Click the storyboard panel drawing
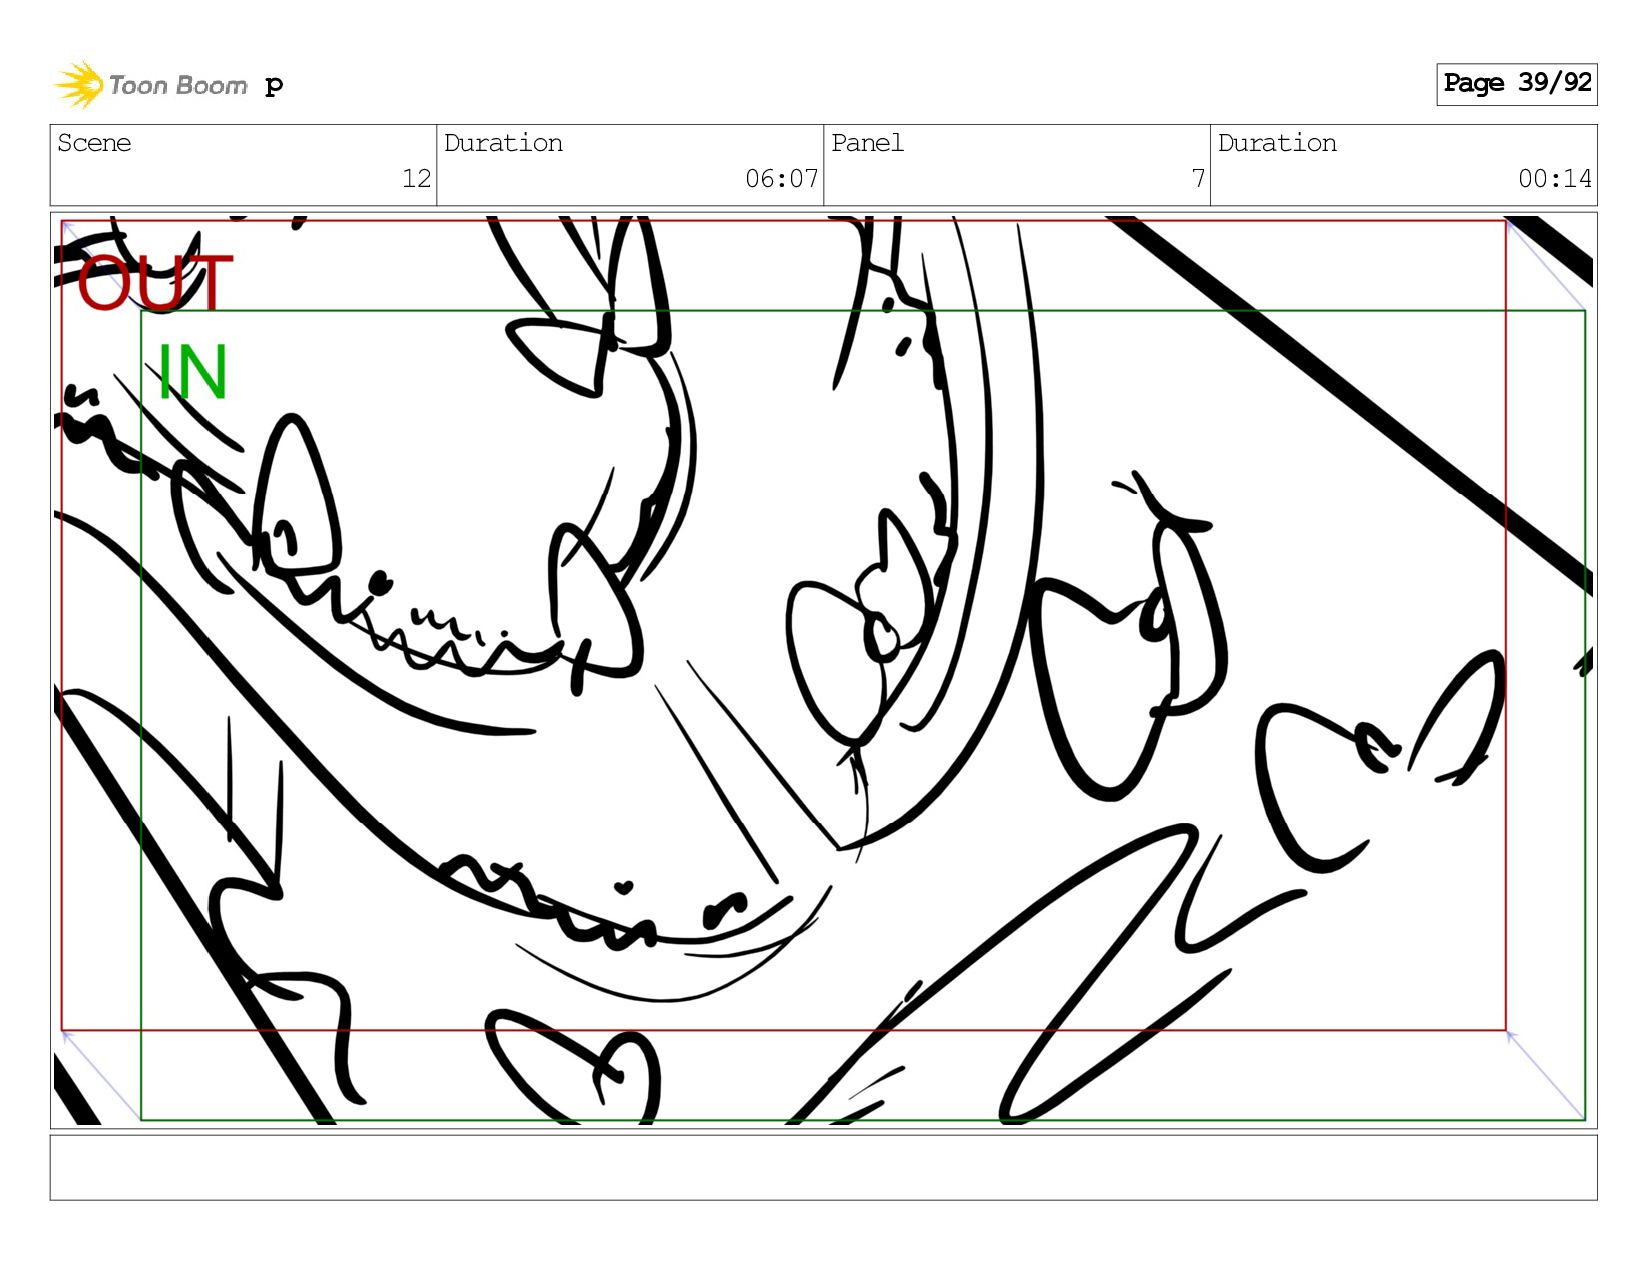 coord(823,670)
